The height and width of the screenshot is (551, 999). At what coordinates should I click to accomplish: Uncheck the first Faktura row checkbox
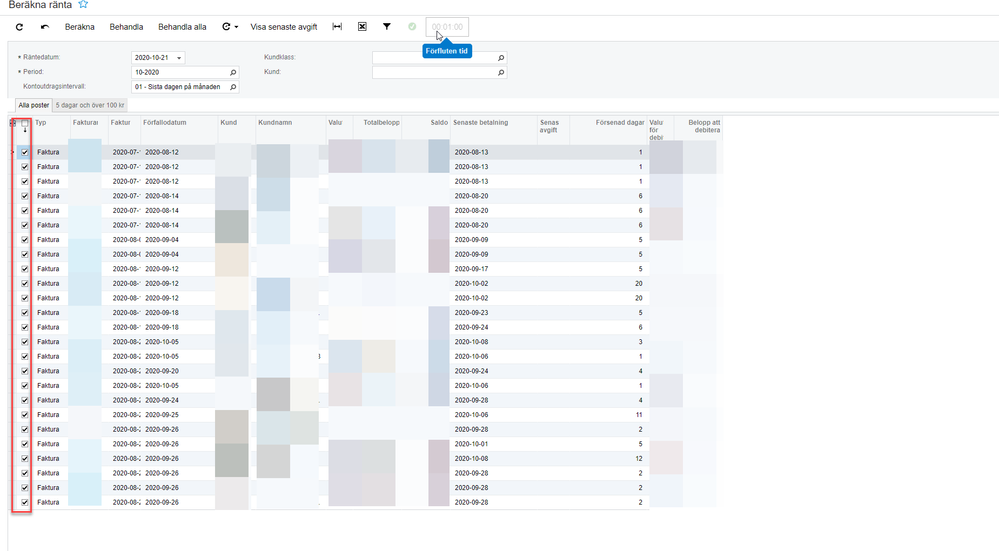(24, 152)
